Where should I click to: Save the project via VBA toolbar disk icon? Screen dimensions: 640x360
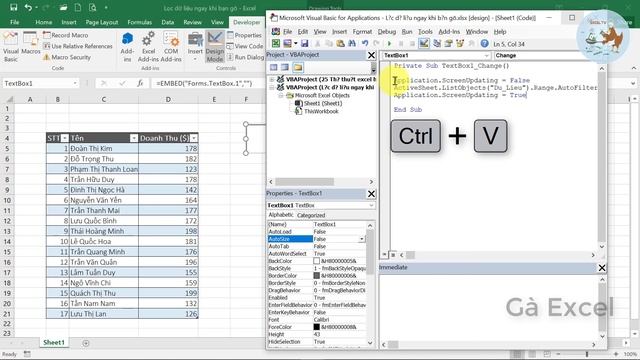pyautogui.click(x=304, y=43)
